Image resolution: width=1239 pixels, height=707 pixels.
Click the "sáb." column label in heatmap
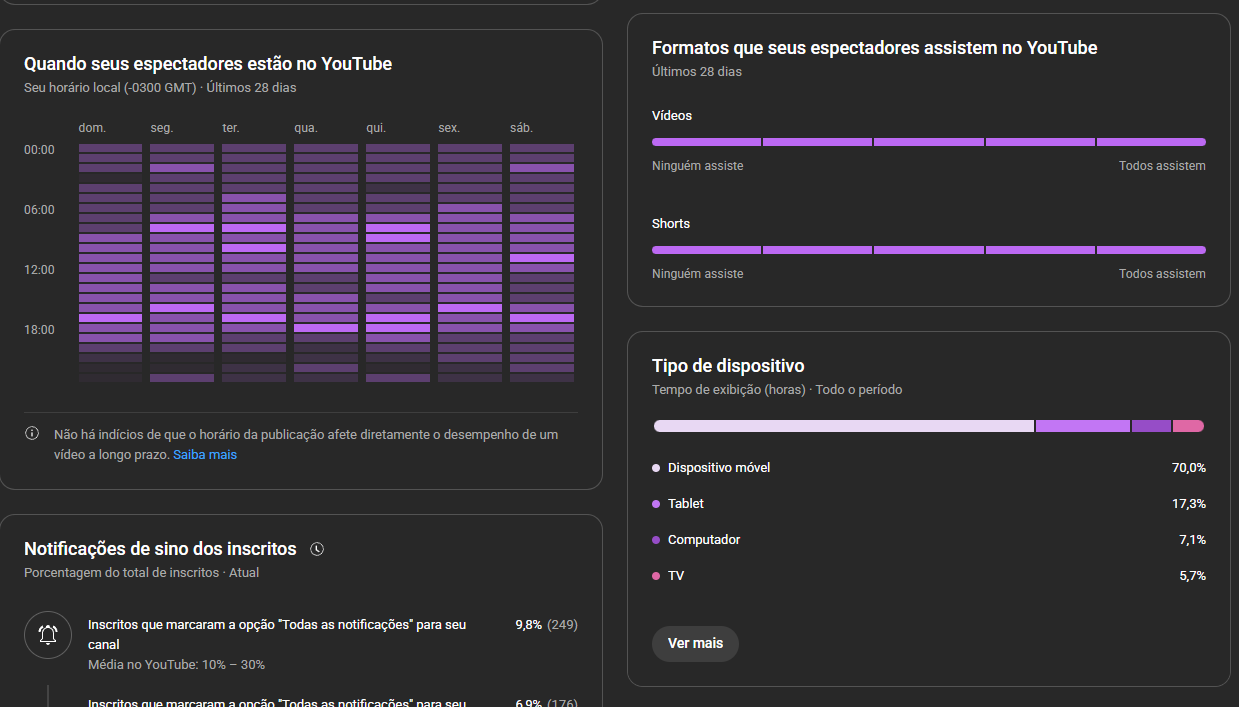point(521,128)
